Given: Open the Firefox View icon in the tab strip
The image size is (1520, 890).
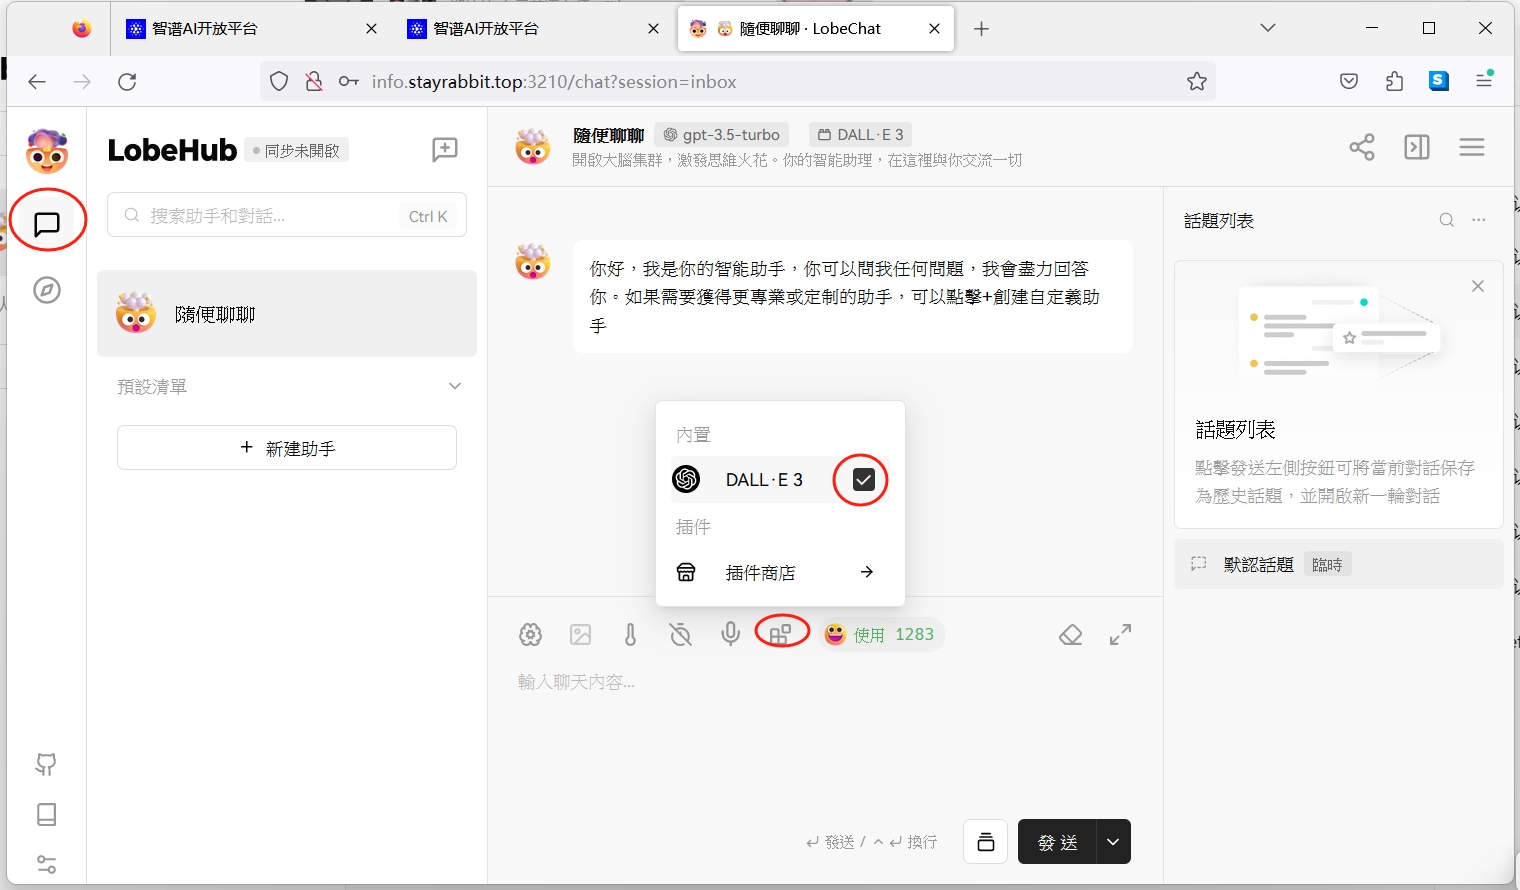Looking at the screenshot, I should [82, 28].
